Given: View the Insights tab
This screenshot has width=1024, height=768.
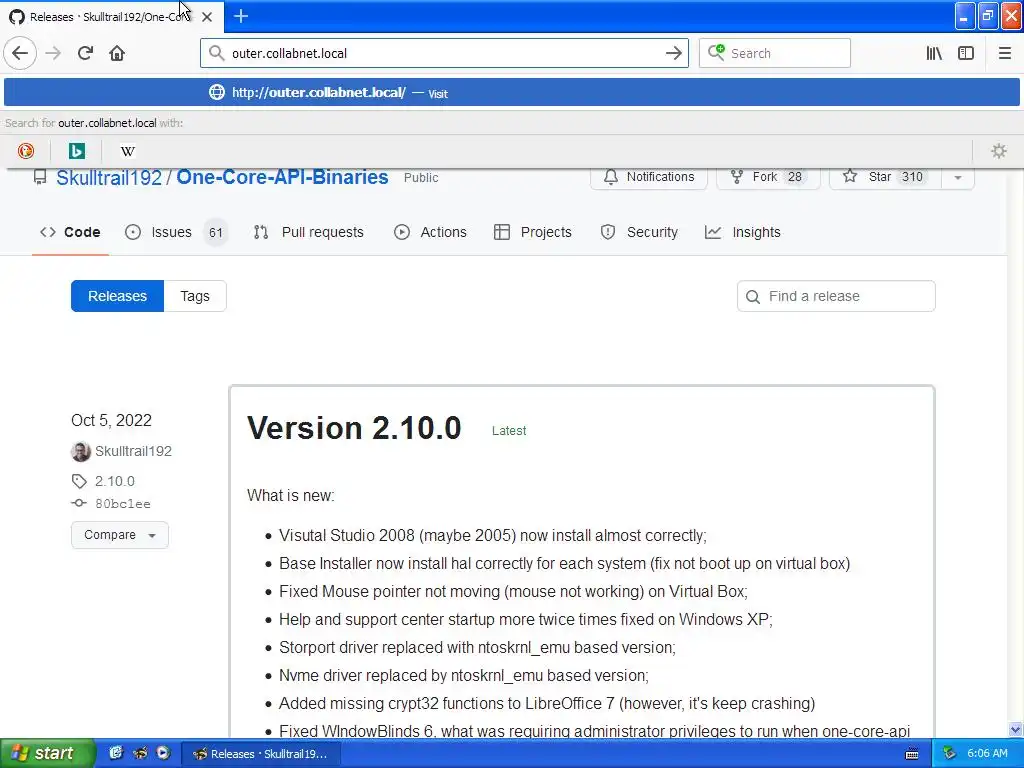Looking at the screenshot, I should click(743, 232).
